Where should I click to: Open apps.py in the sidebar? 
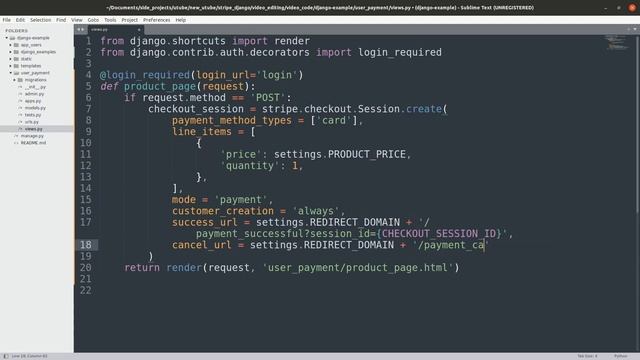tap(33, 101)
